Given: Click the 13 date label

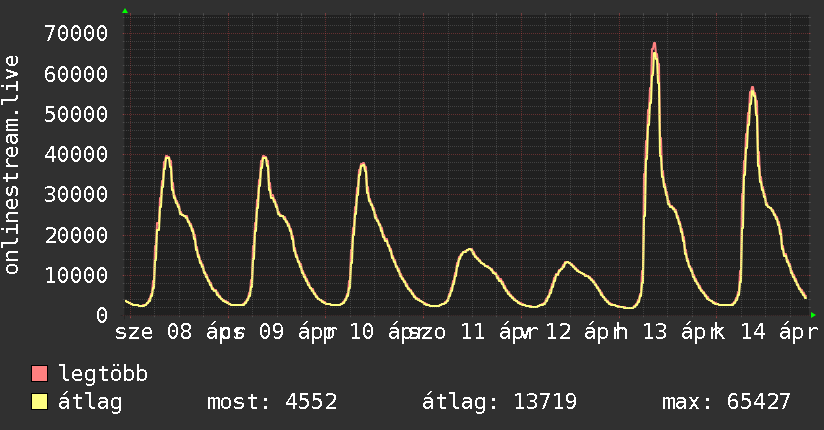Looking at the screenshot, I should tap(655, 332).
